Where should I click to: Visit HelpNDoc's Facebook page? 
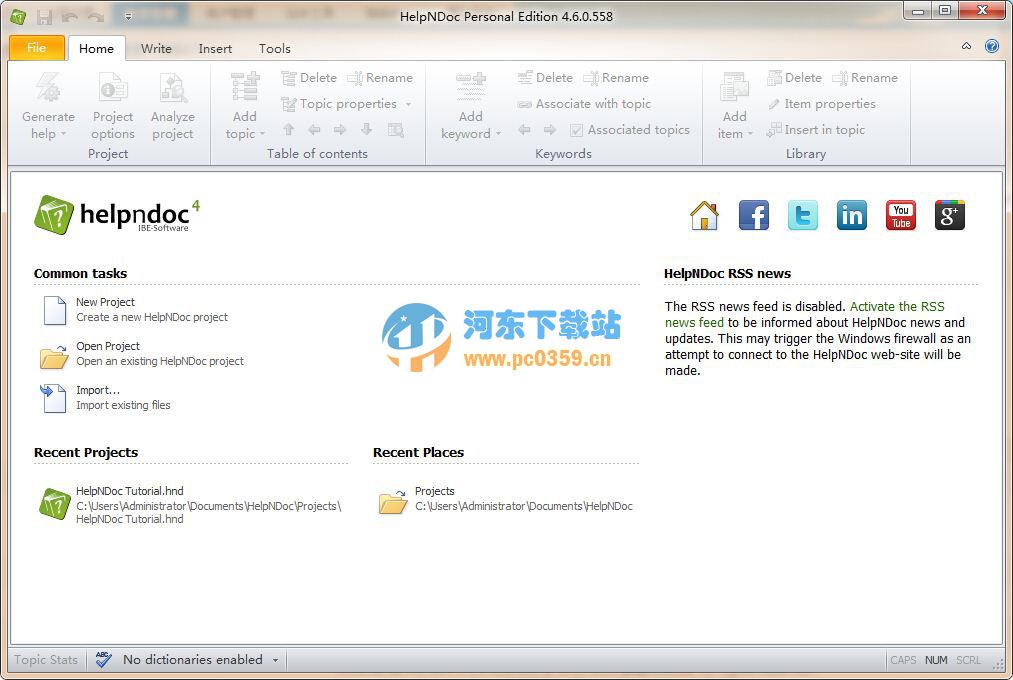(753, 214)
